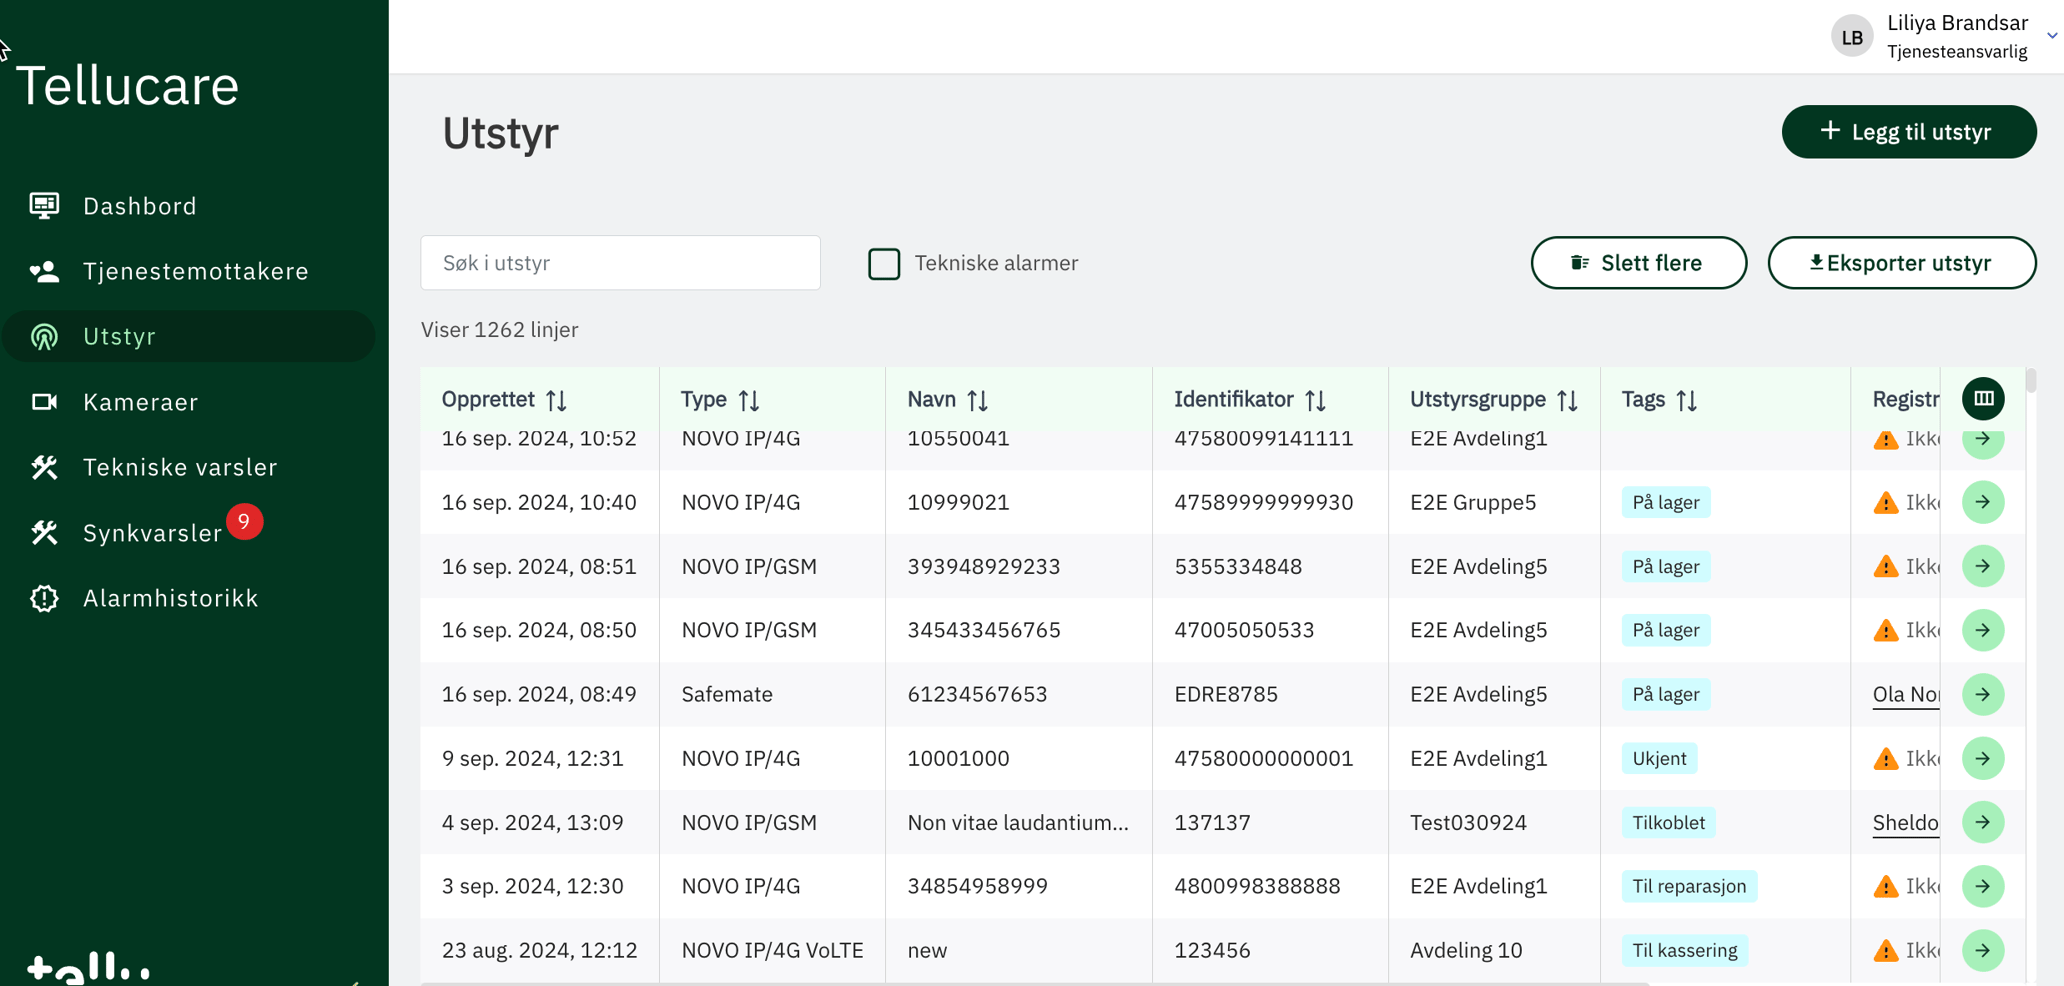Click the column chooser icon in table header
Viewport: 2064px width, 986px height.
pos(1983,399)
